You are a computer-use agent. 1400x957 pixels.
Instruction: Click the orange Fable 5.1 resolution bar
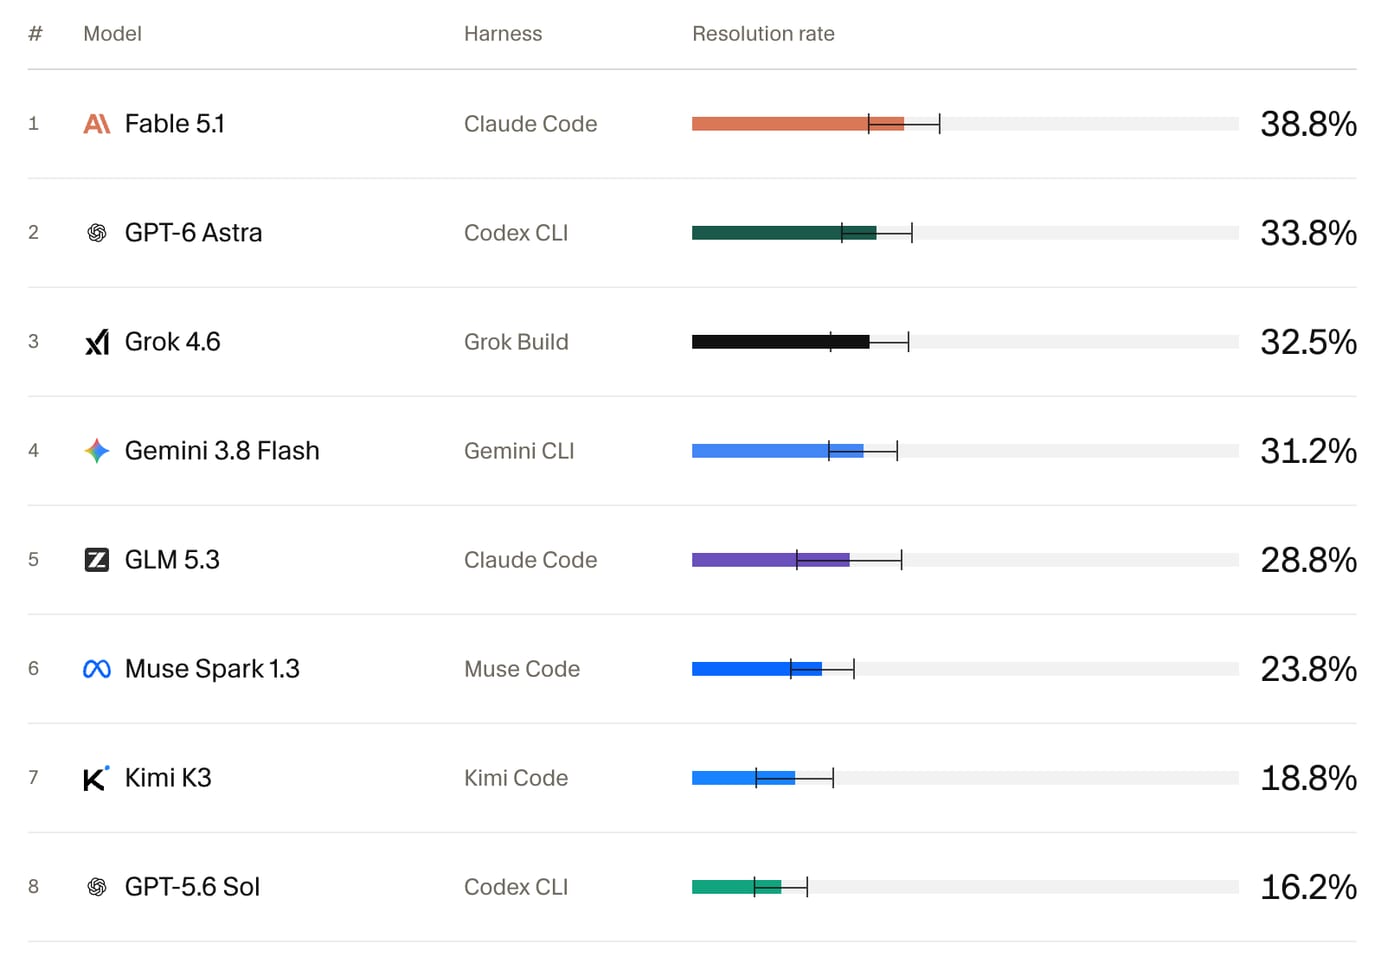tap(798, 124)
